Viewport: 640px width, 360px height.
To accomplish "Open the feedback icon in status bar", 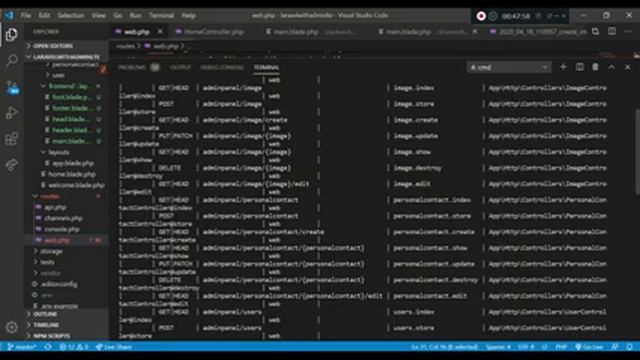I will pos(615,347).
